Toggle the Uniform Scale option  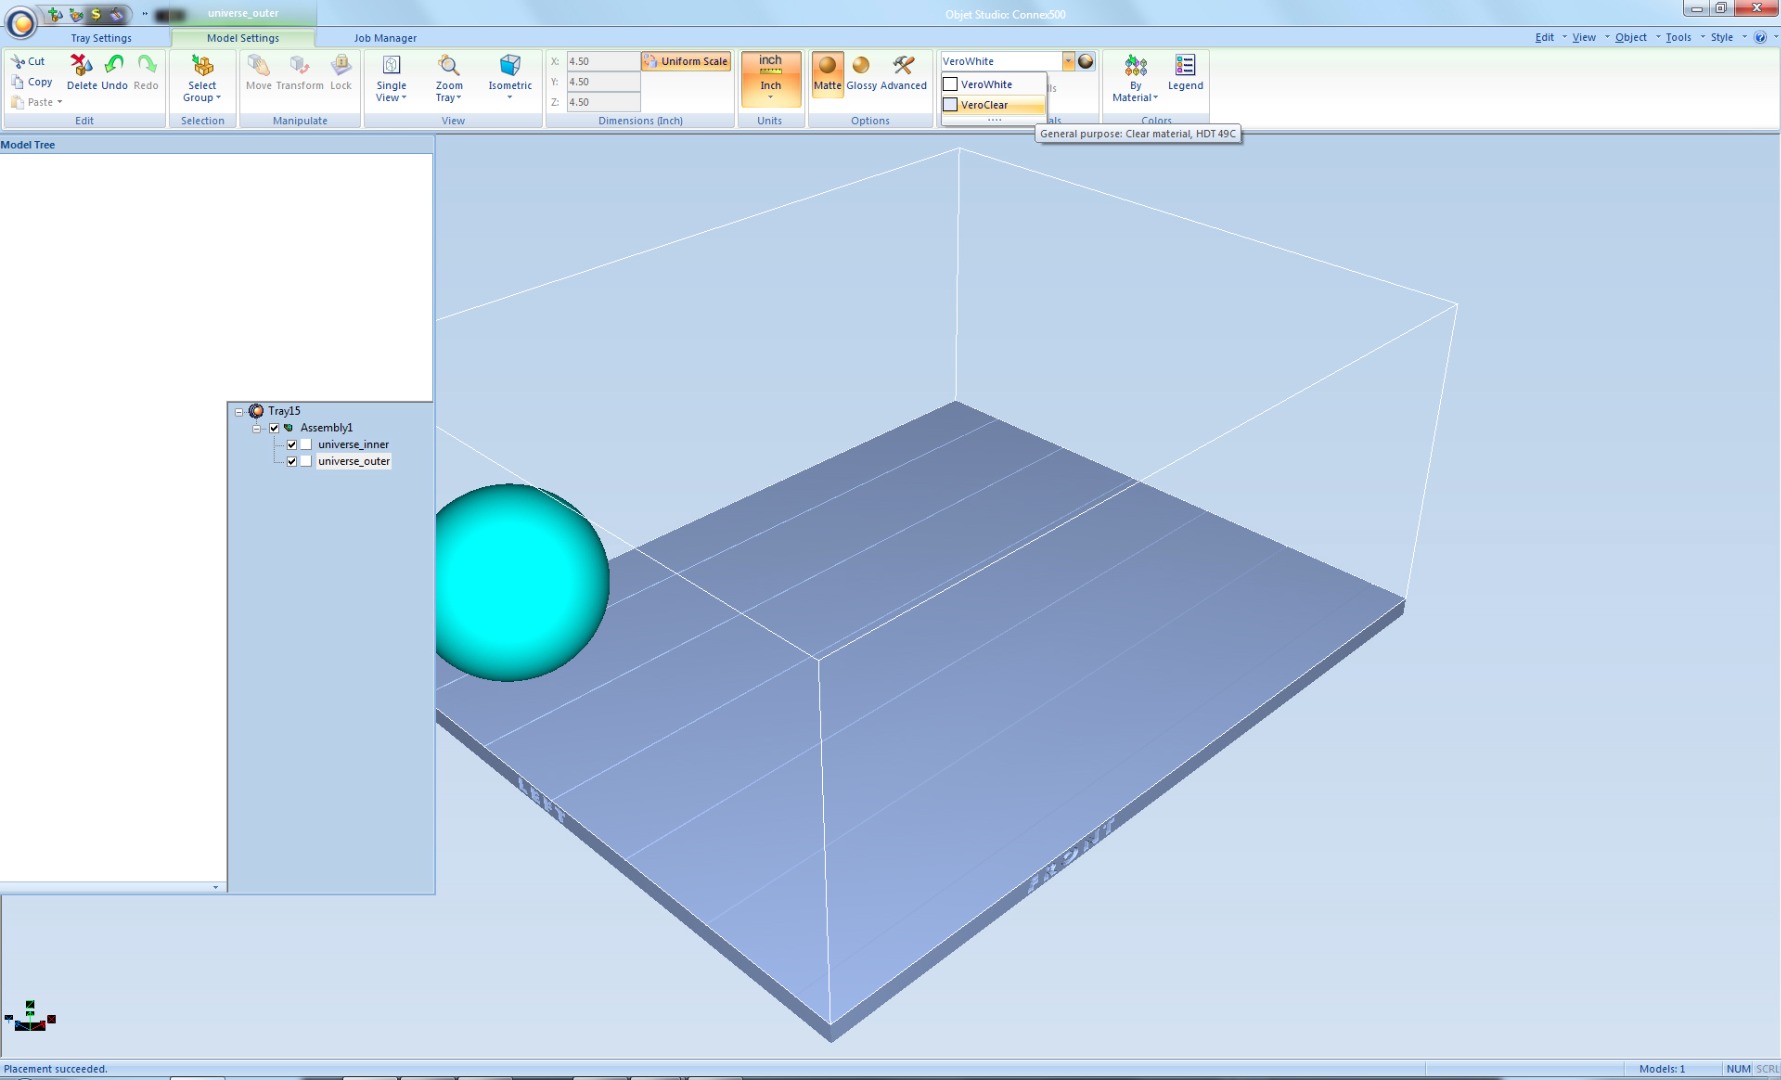[686, 61]
